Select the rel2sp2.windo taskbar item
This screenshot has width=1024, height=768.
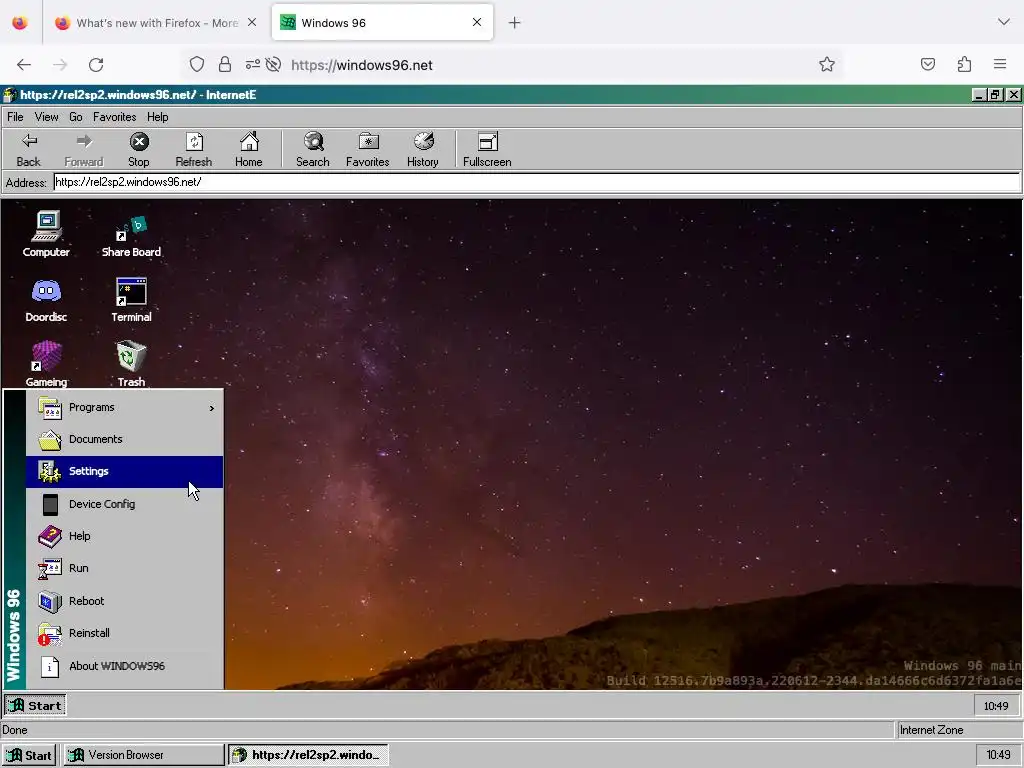click(x=308, y=755)
